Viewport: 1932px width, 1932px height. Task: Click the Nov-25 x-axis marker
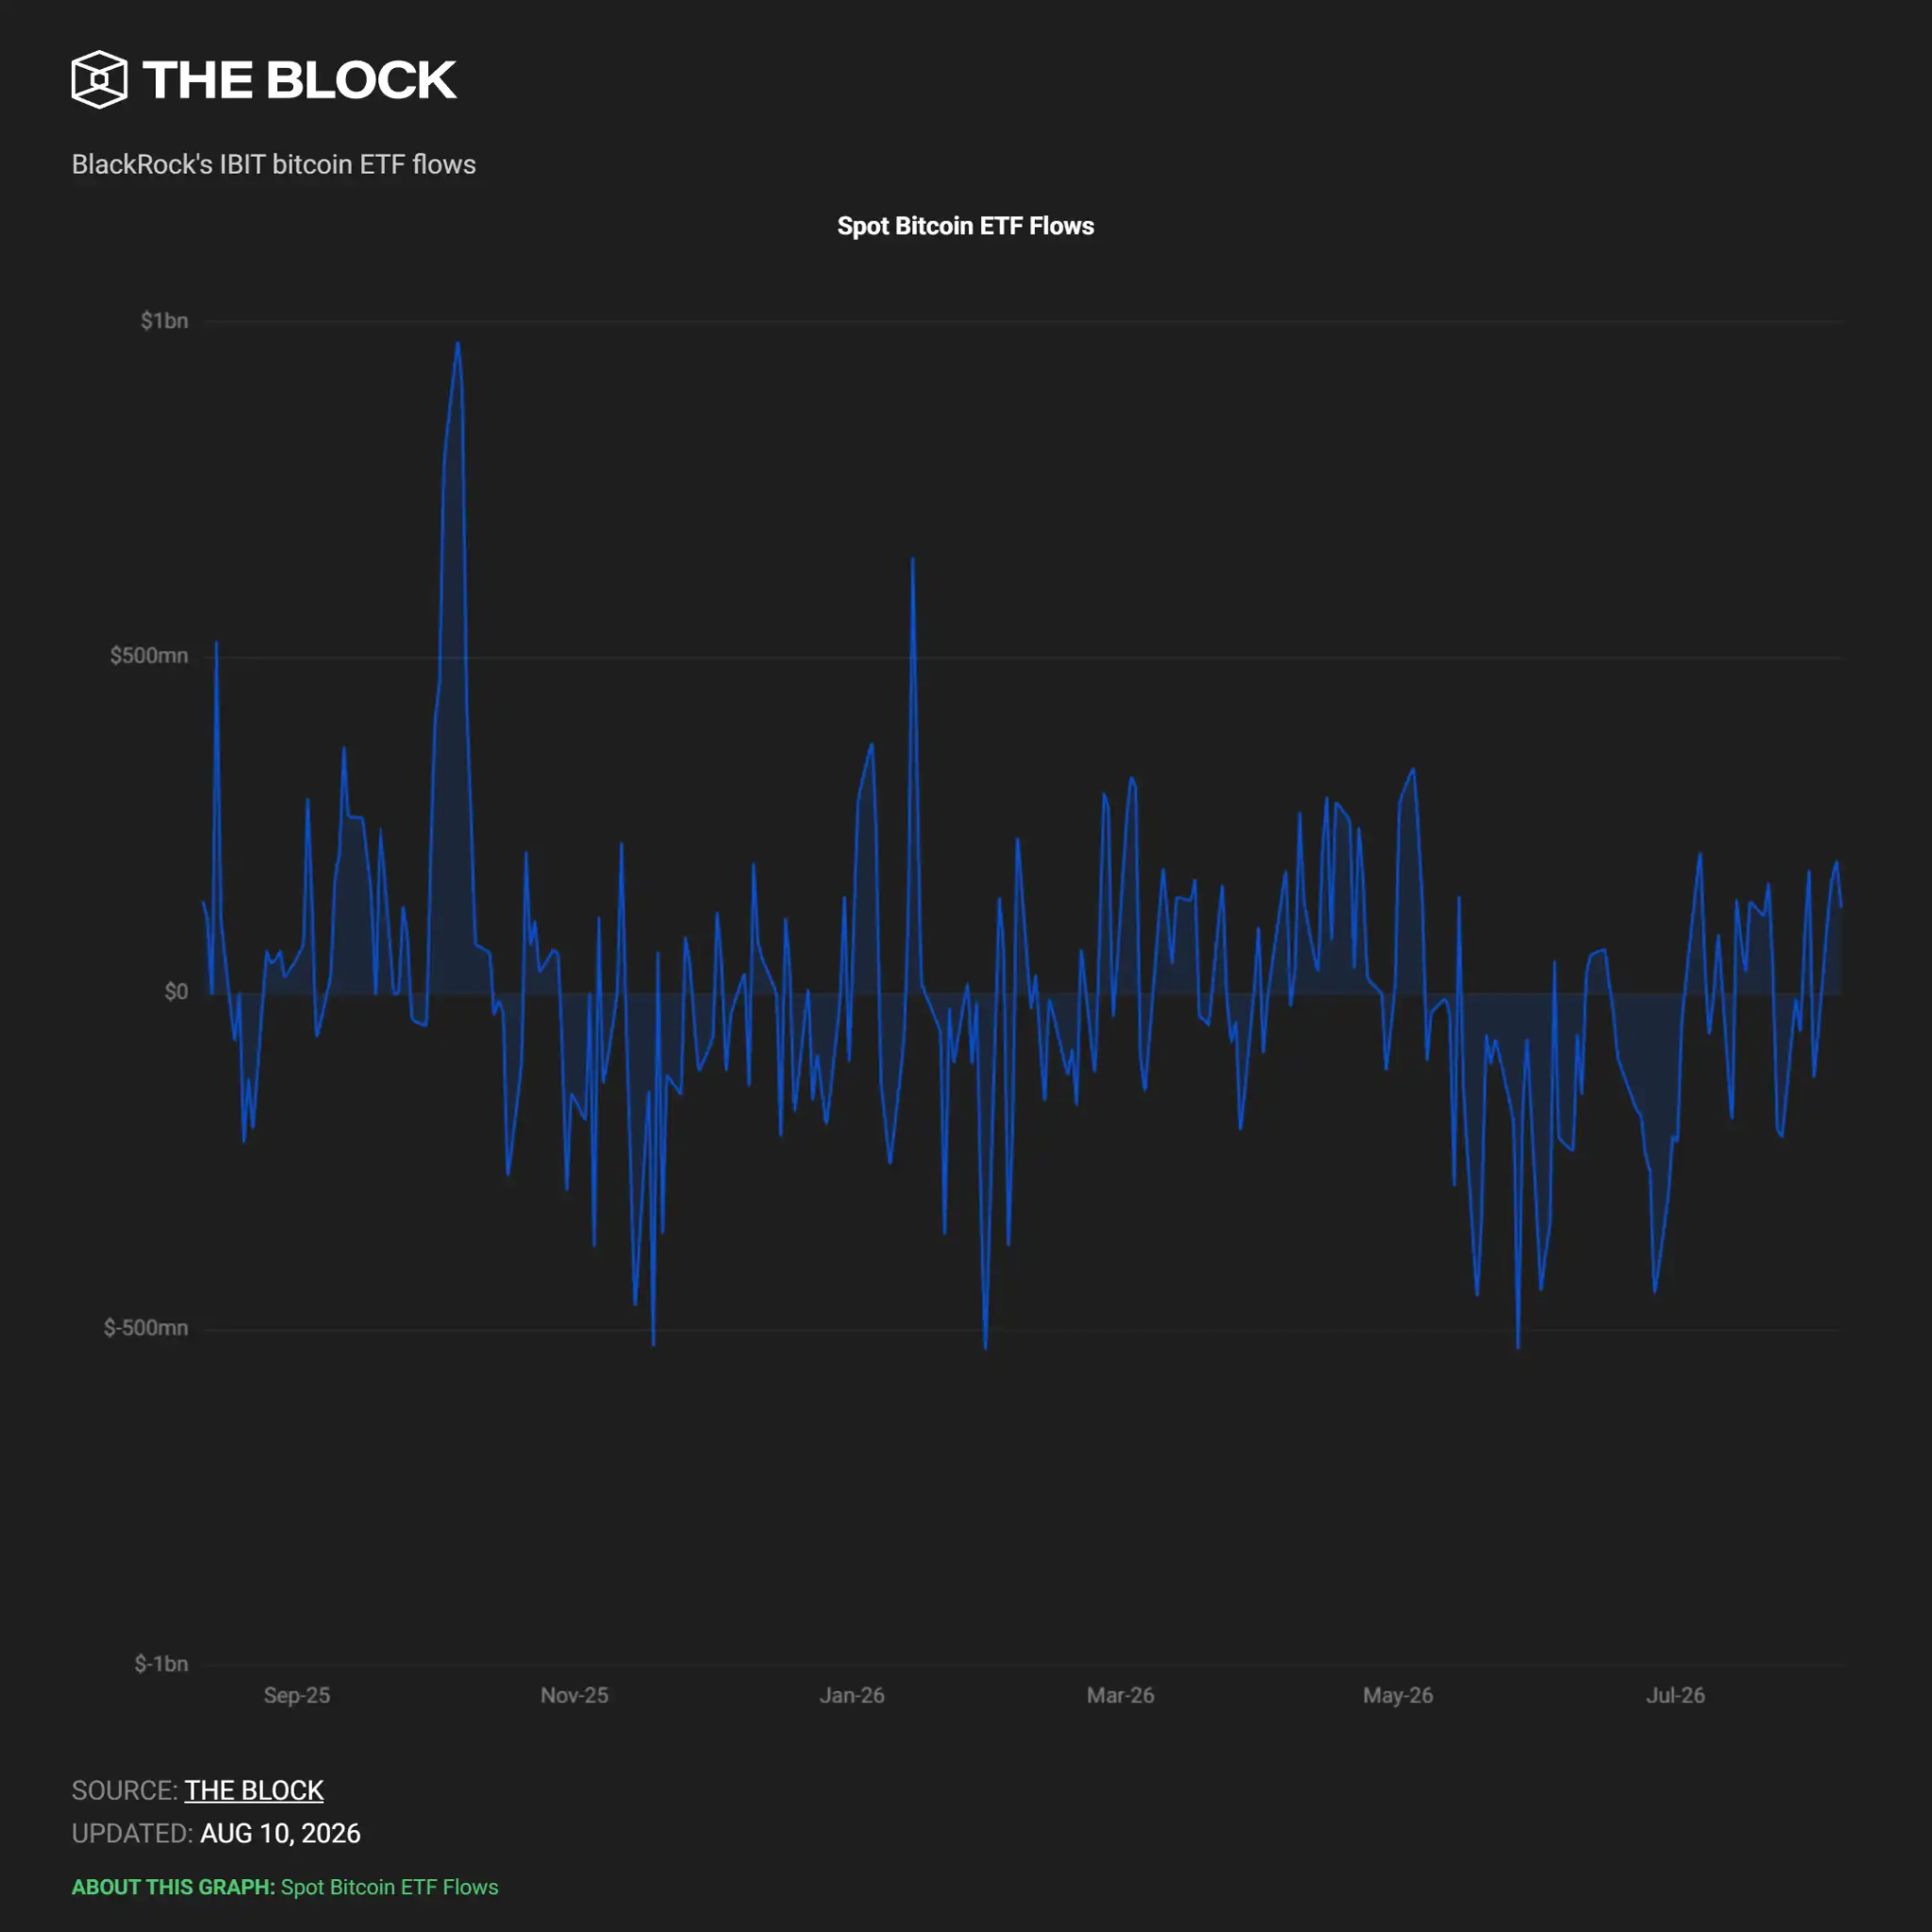tap(574, 1696)
